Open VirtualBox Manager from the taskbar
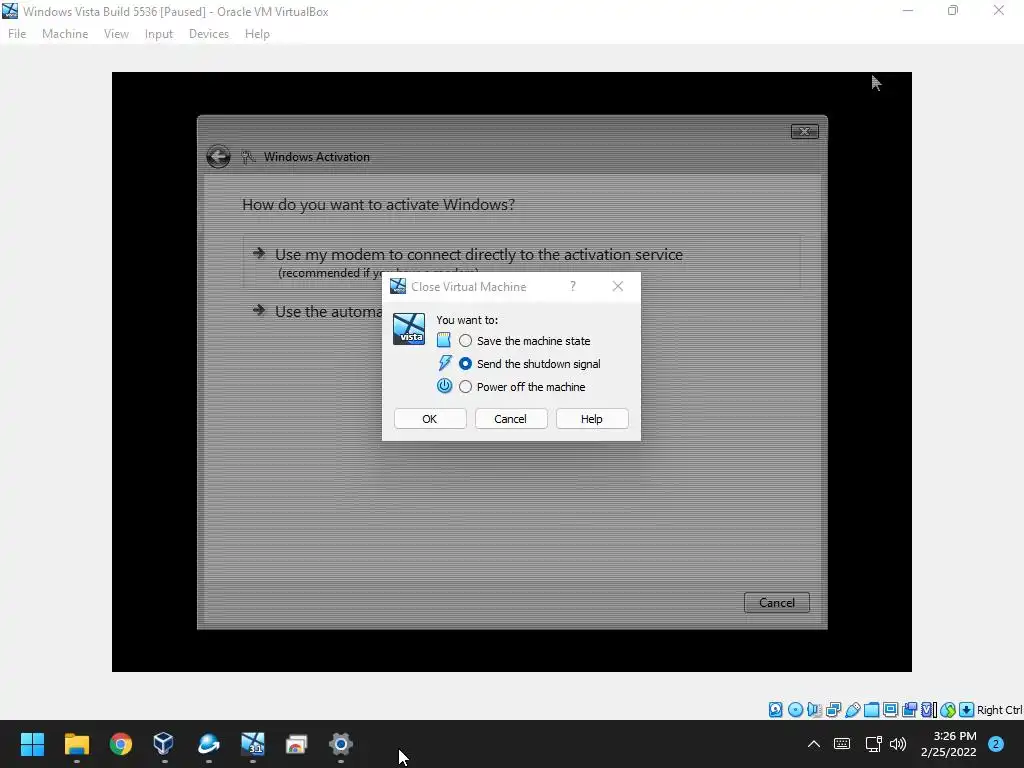Screen dimensions: 1024x768 click(x=164, y=744)
